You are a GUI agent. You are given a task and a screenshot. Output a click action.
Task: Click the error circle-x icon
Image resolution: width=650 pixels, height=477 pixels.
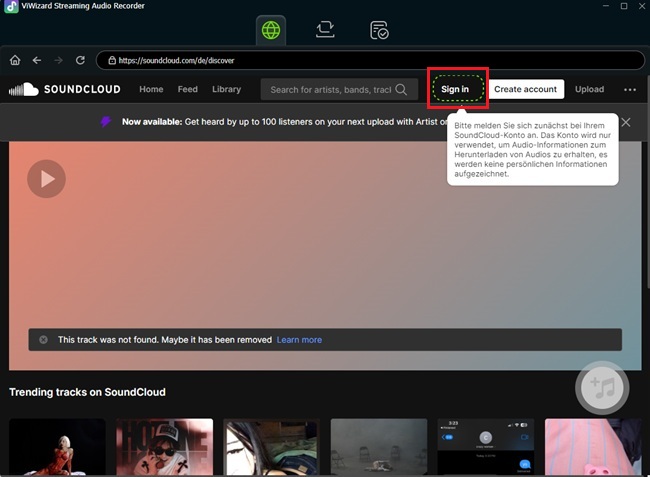point(43,340)
